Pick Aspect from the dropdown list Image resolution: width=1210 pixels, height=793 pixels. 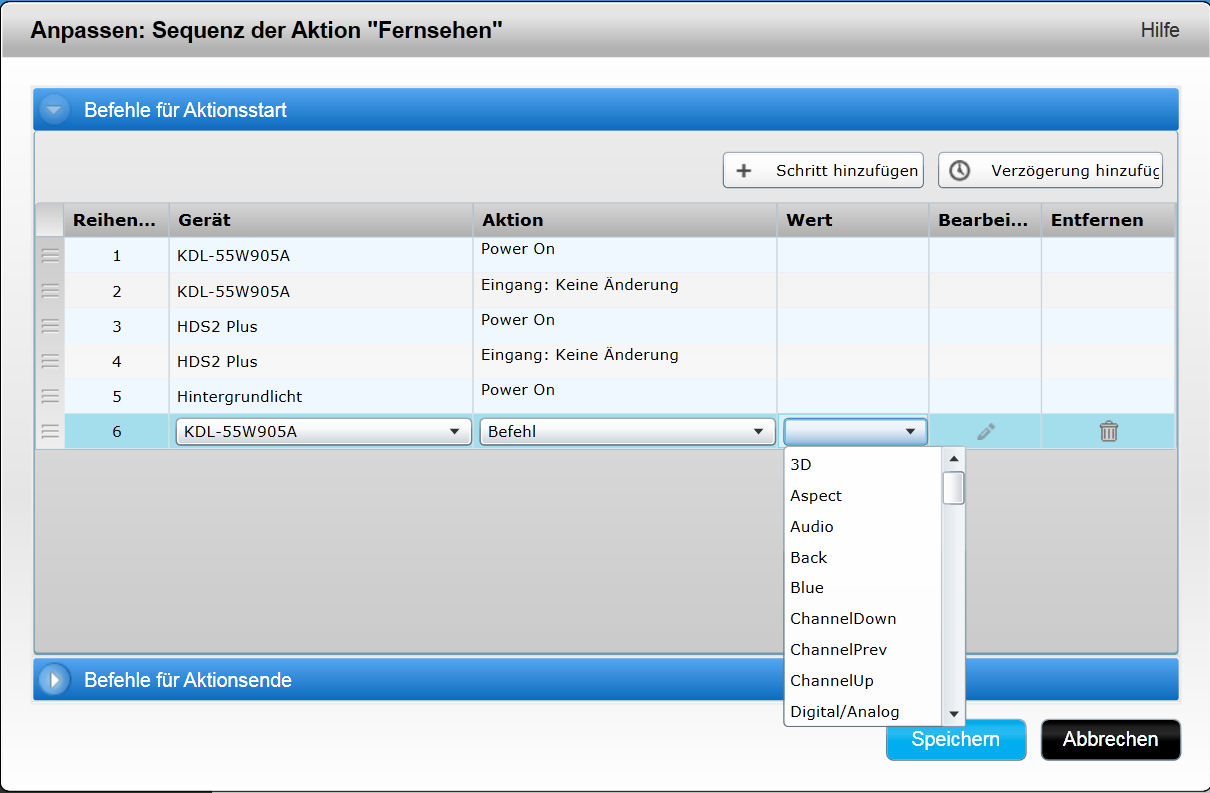click(816, 496)
